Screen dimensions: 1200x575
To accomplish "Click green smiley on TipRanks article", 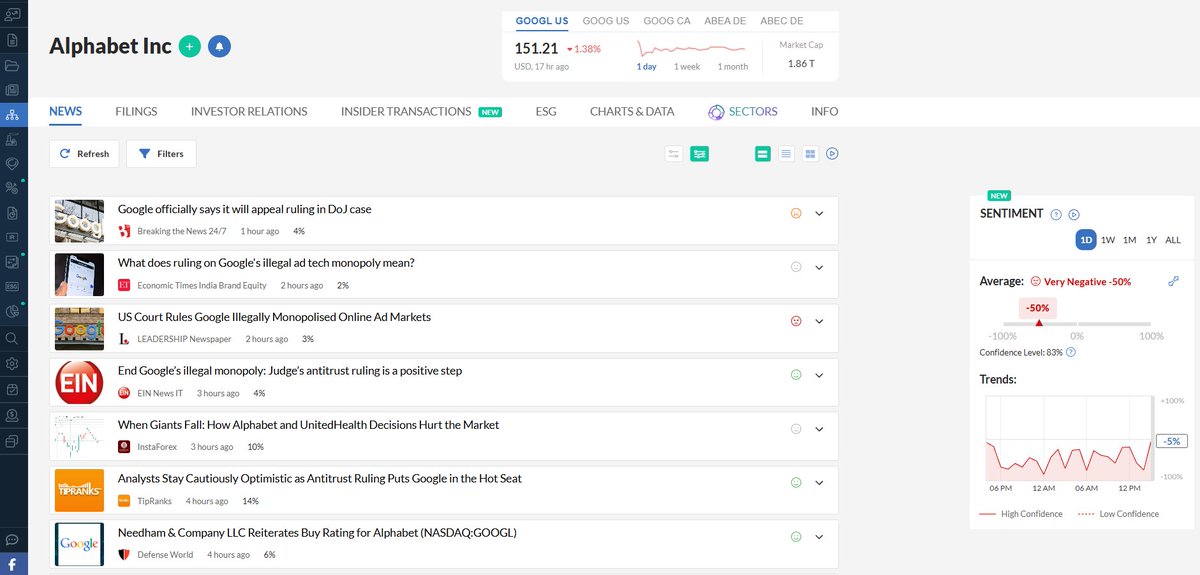I will 797,482.
